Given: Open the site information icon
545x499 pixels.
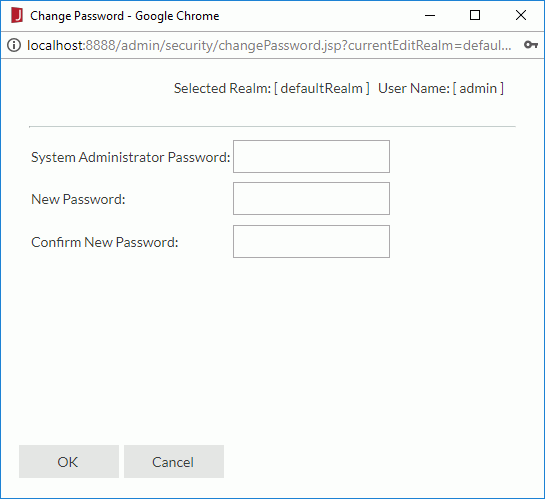Looking at the screenshot, I should 14,45.
